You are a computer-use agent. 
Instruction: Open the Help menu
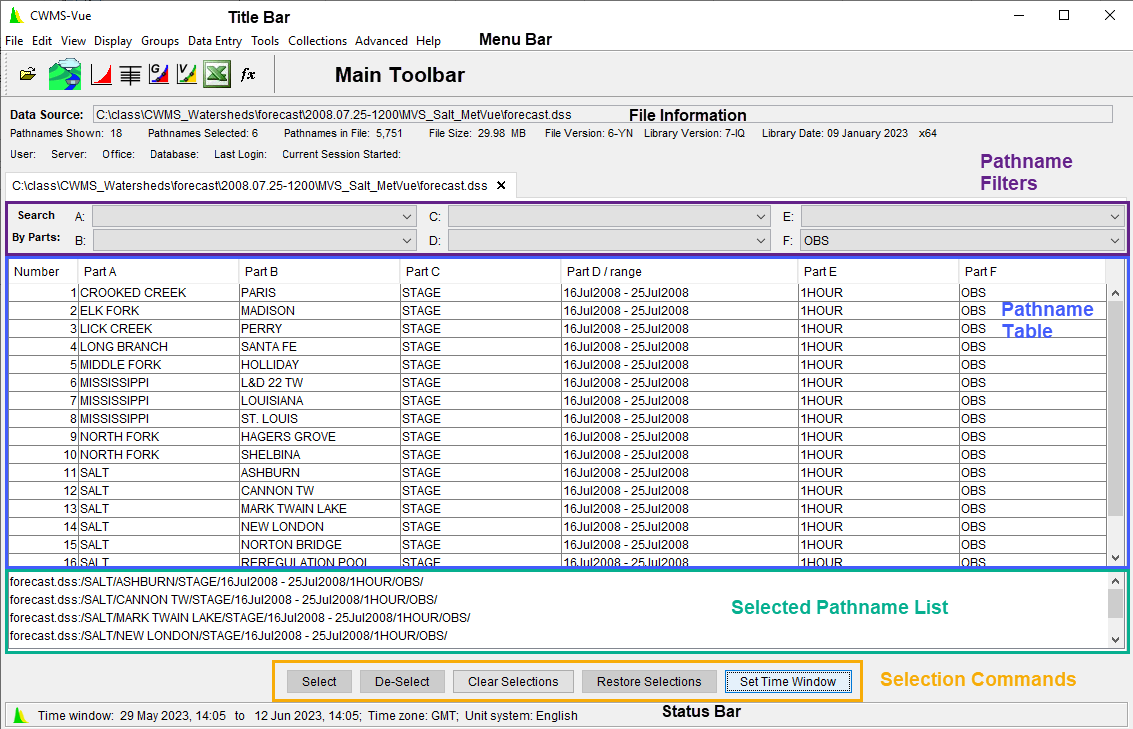(x=428, y=41)
